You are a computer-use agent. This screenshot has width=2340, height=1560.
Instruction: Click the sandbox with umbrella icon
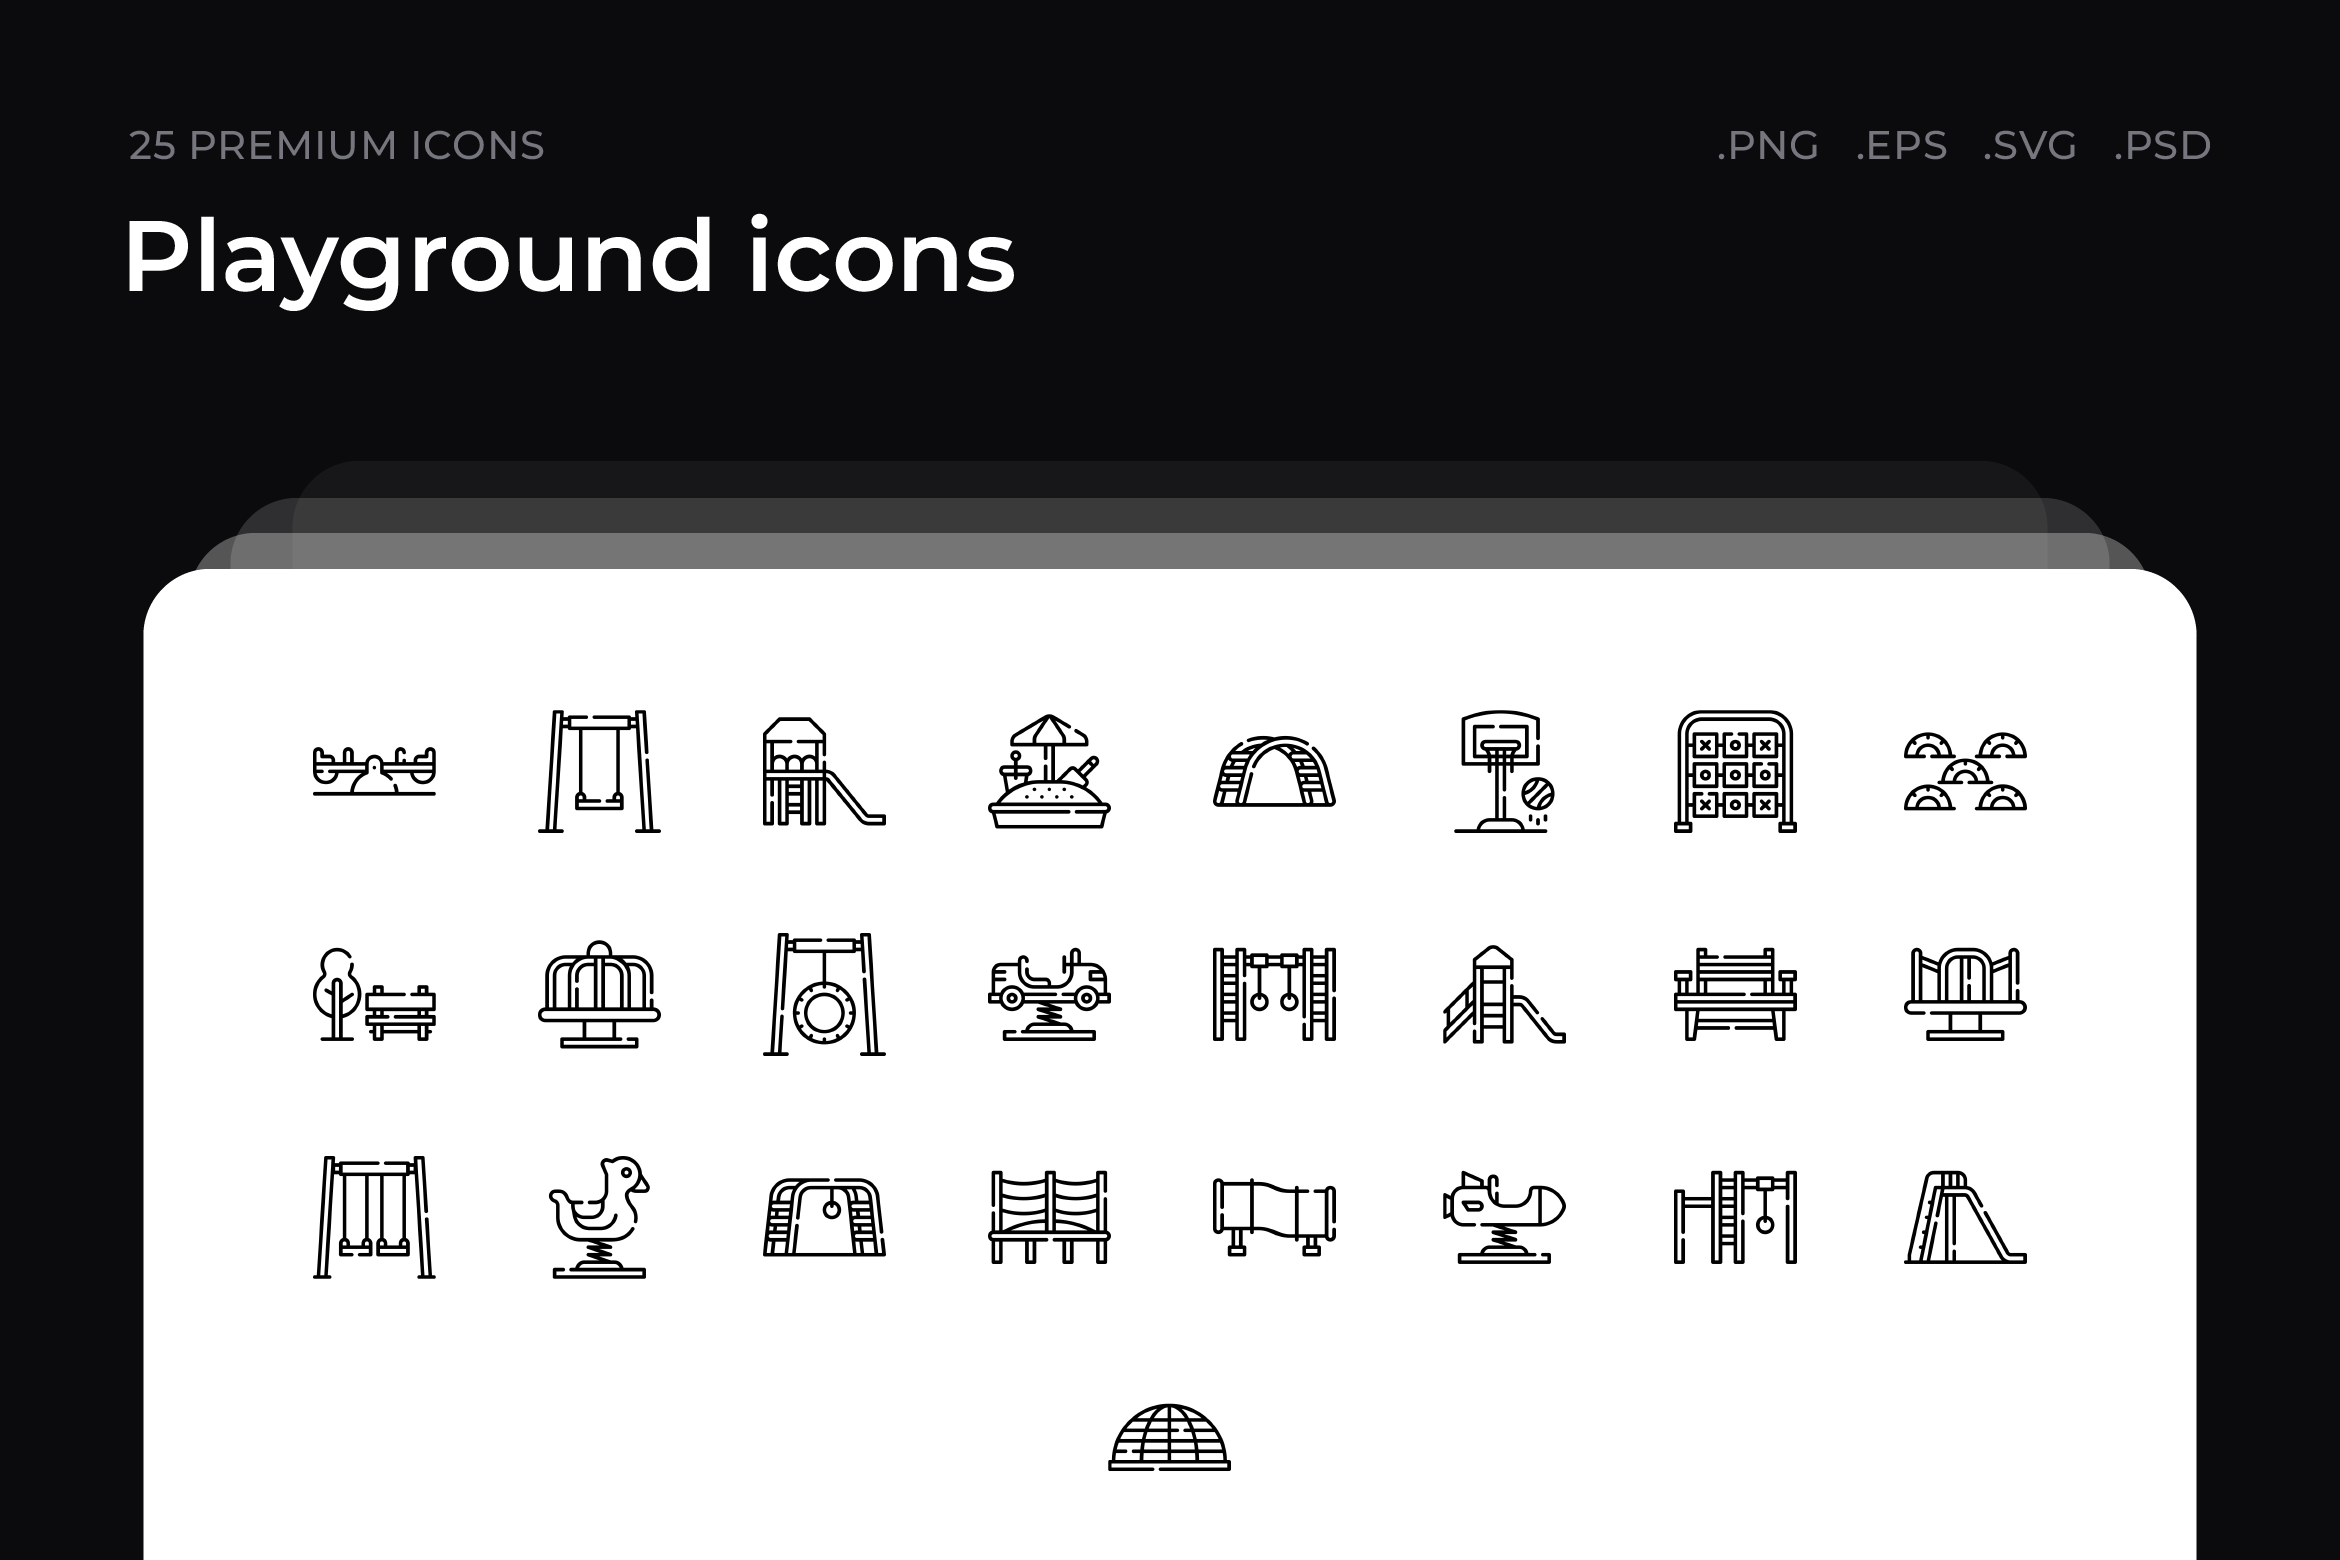1049,771
